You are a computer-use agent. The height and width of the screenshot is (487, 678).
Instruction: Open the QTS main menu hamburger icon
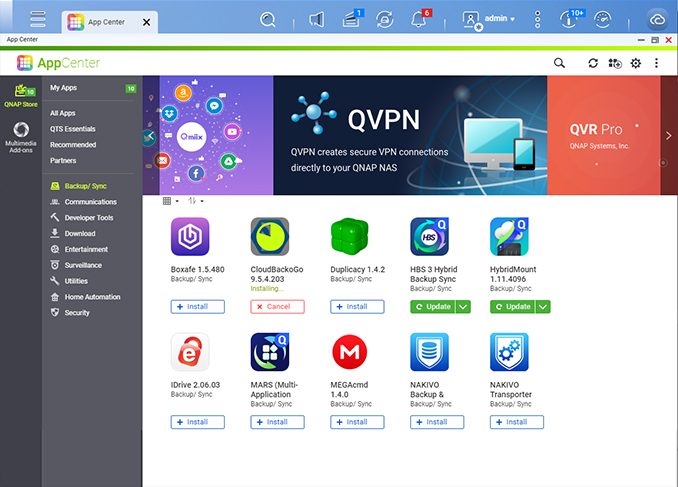38,19
